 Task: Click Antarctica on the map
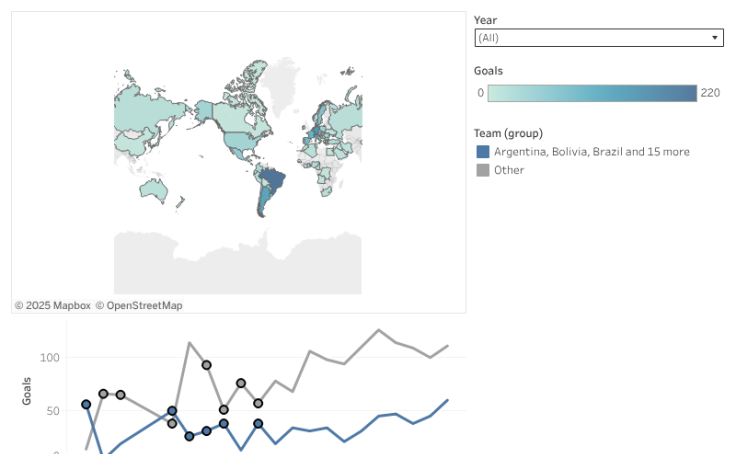pyautogui.click(x=236, y=260)
